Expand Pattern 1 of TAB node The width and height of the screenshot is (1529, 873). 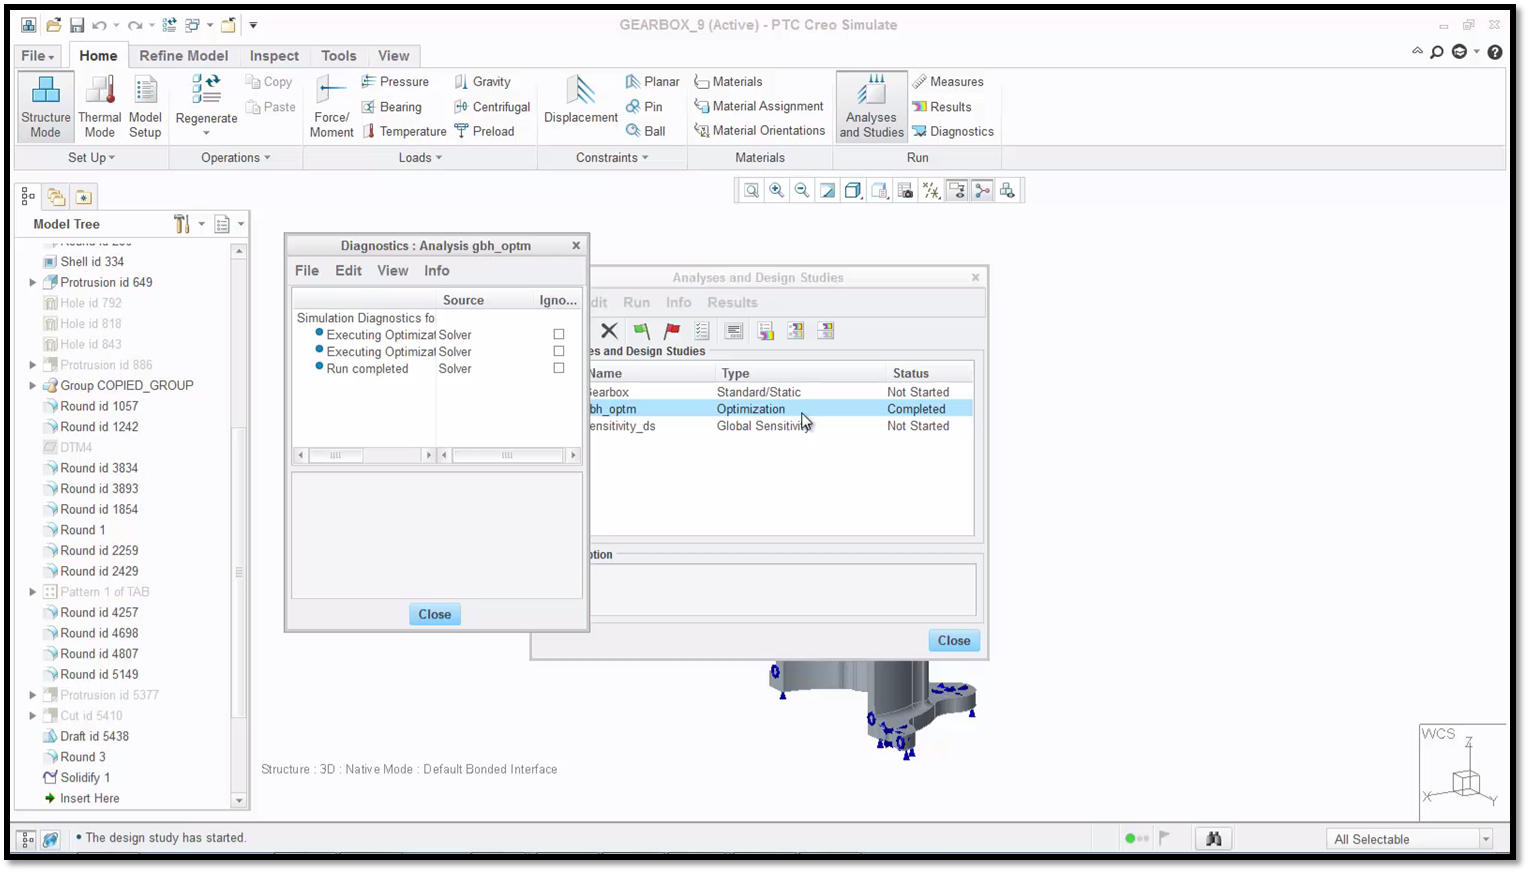point(33,592)
